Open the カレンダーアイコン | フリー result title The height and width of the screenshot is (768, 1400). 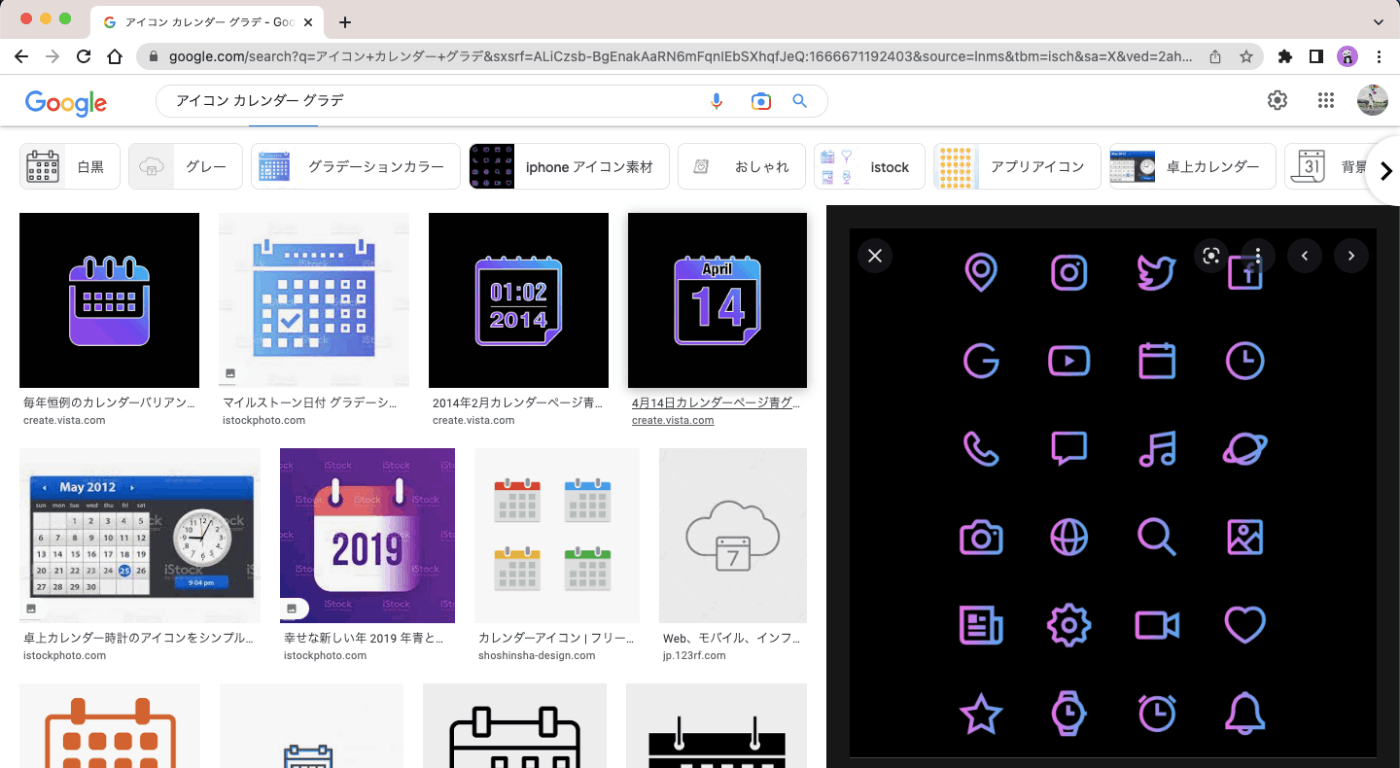click(555, 638)
